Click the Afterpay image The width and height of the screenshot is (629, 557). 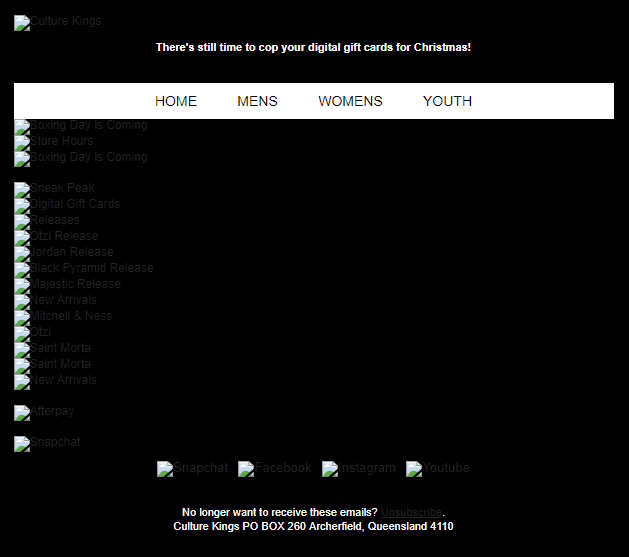[x=44, y=411]
